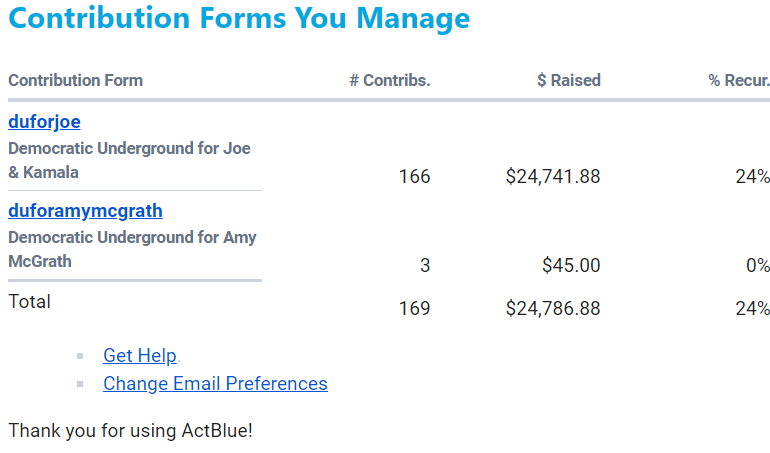Click the $24,741.88 raised amount

pyautogui.click(x=553, y=177)
